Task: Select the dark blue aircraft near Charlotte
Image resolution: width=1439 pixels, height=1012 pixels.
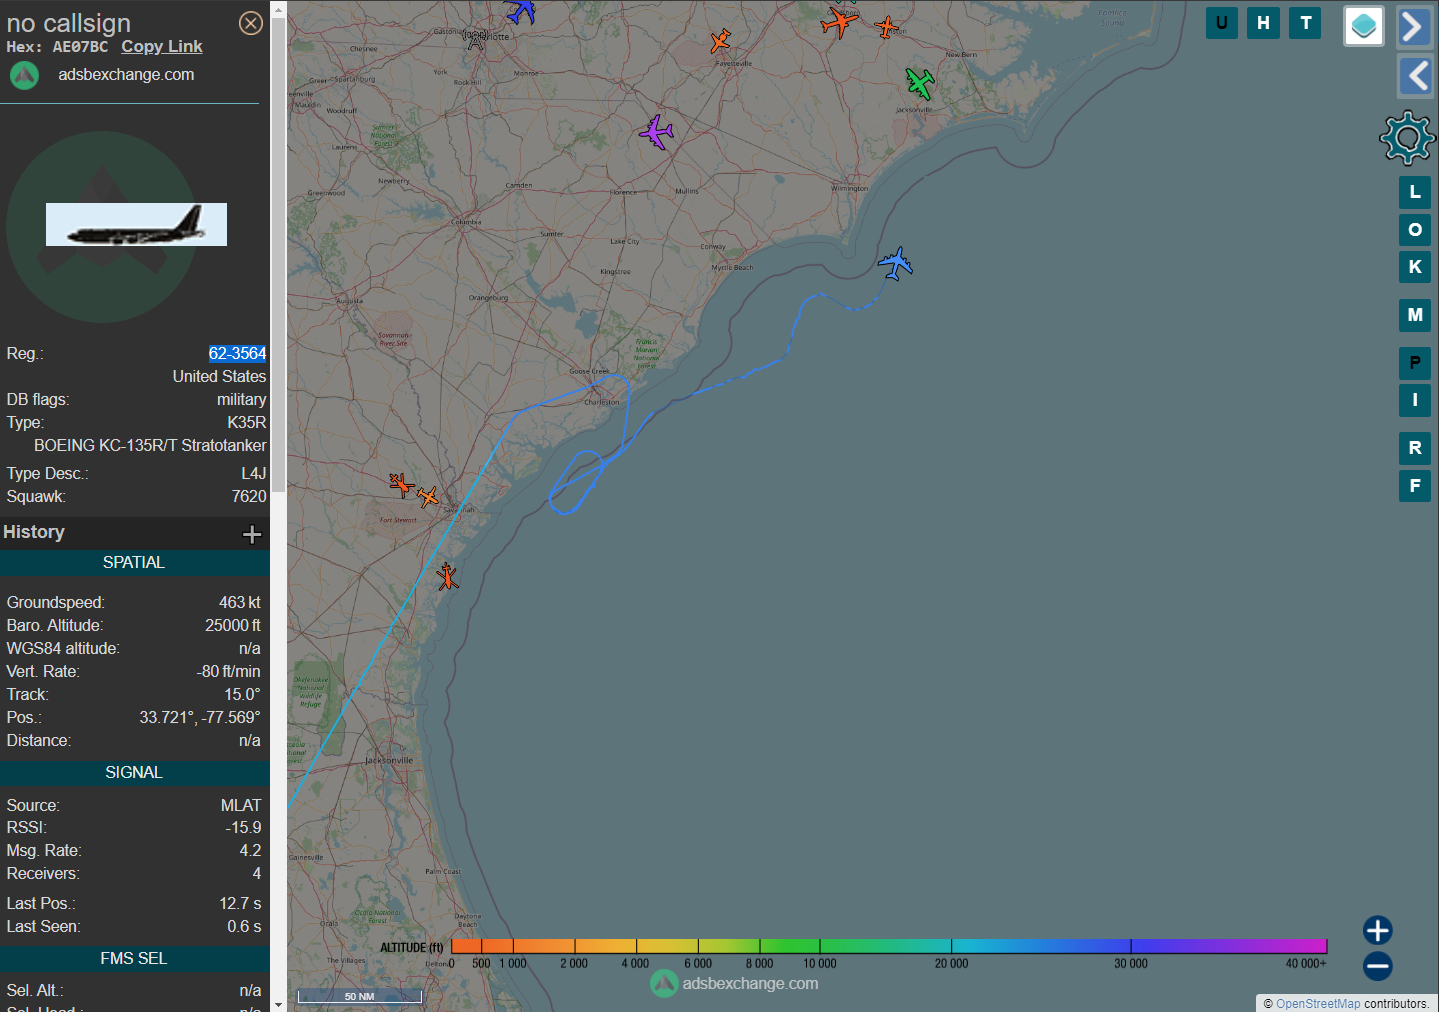Action: 521,11
